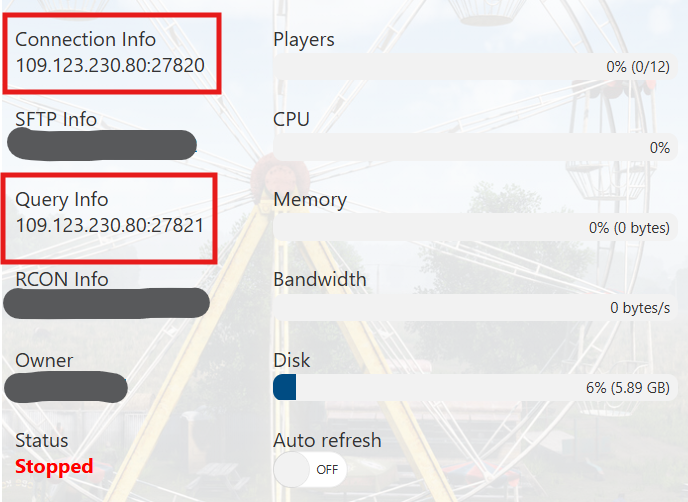Select the red Stopped status text
The image size is (688, 502).
pyautogui.click(x=54, y=466)
